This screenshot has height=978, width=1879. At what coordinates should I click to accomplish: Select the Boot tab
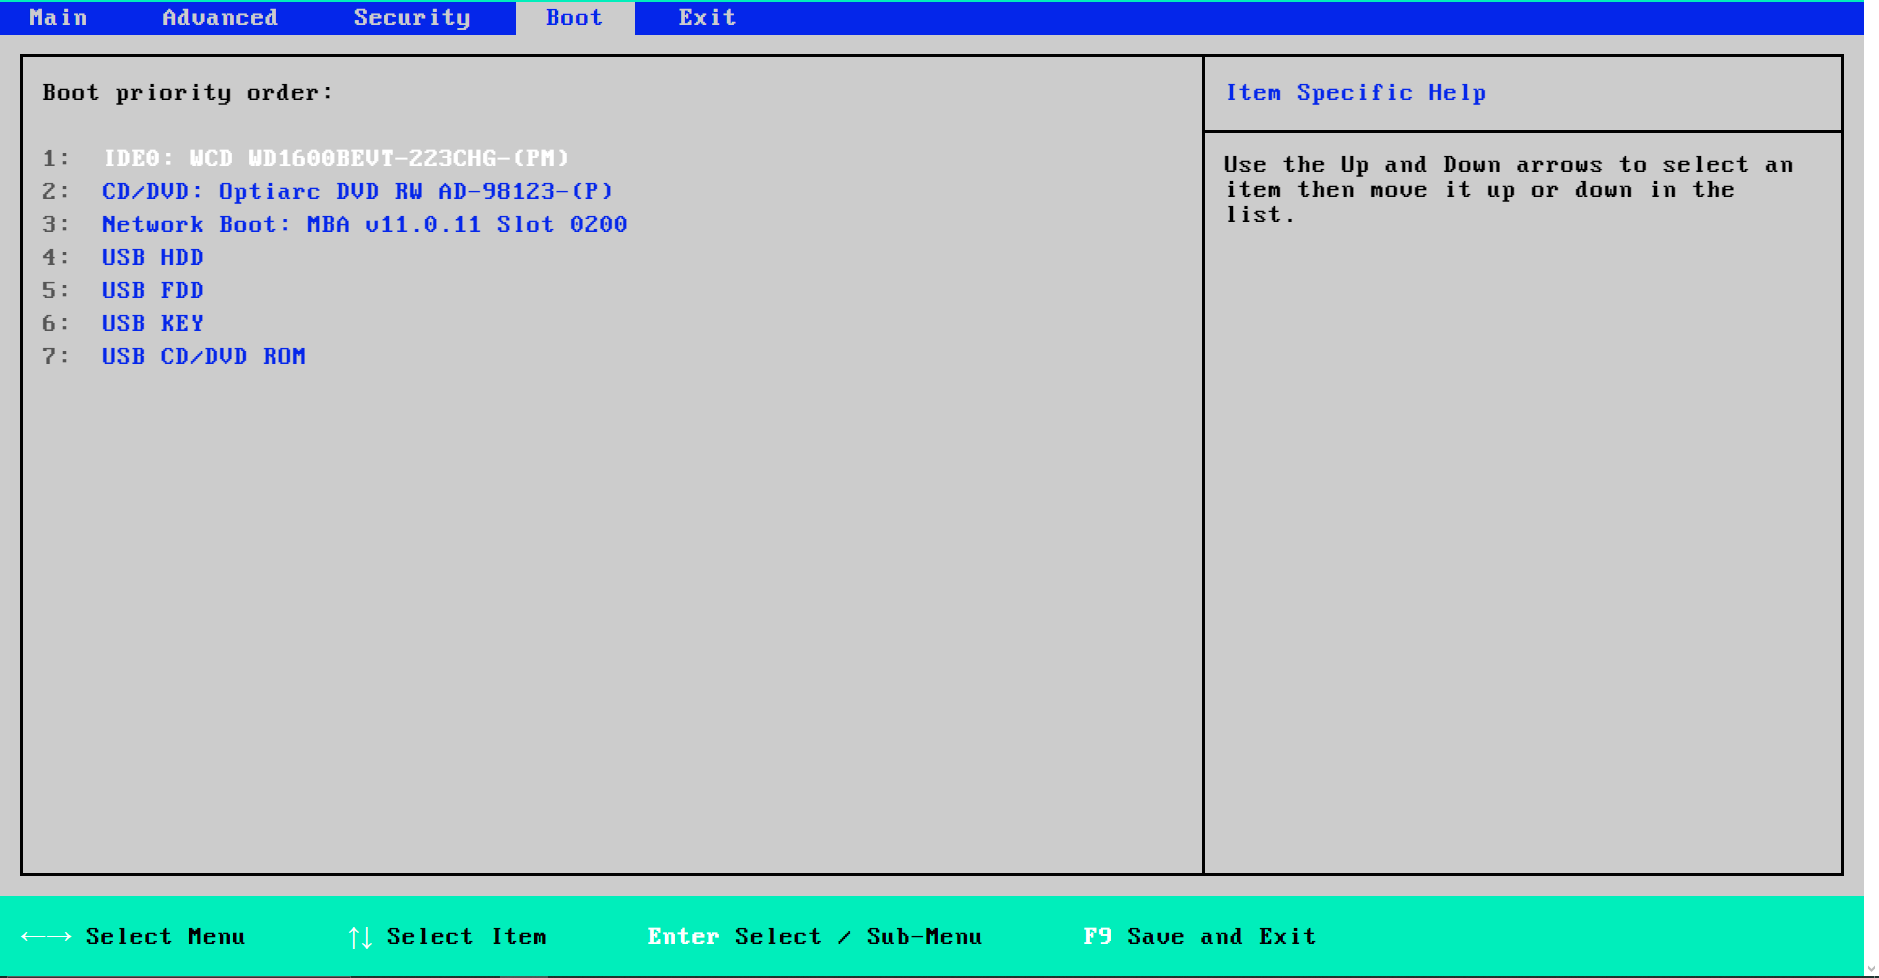point(574,18)
